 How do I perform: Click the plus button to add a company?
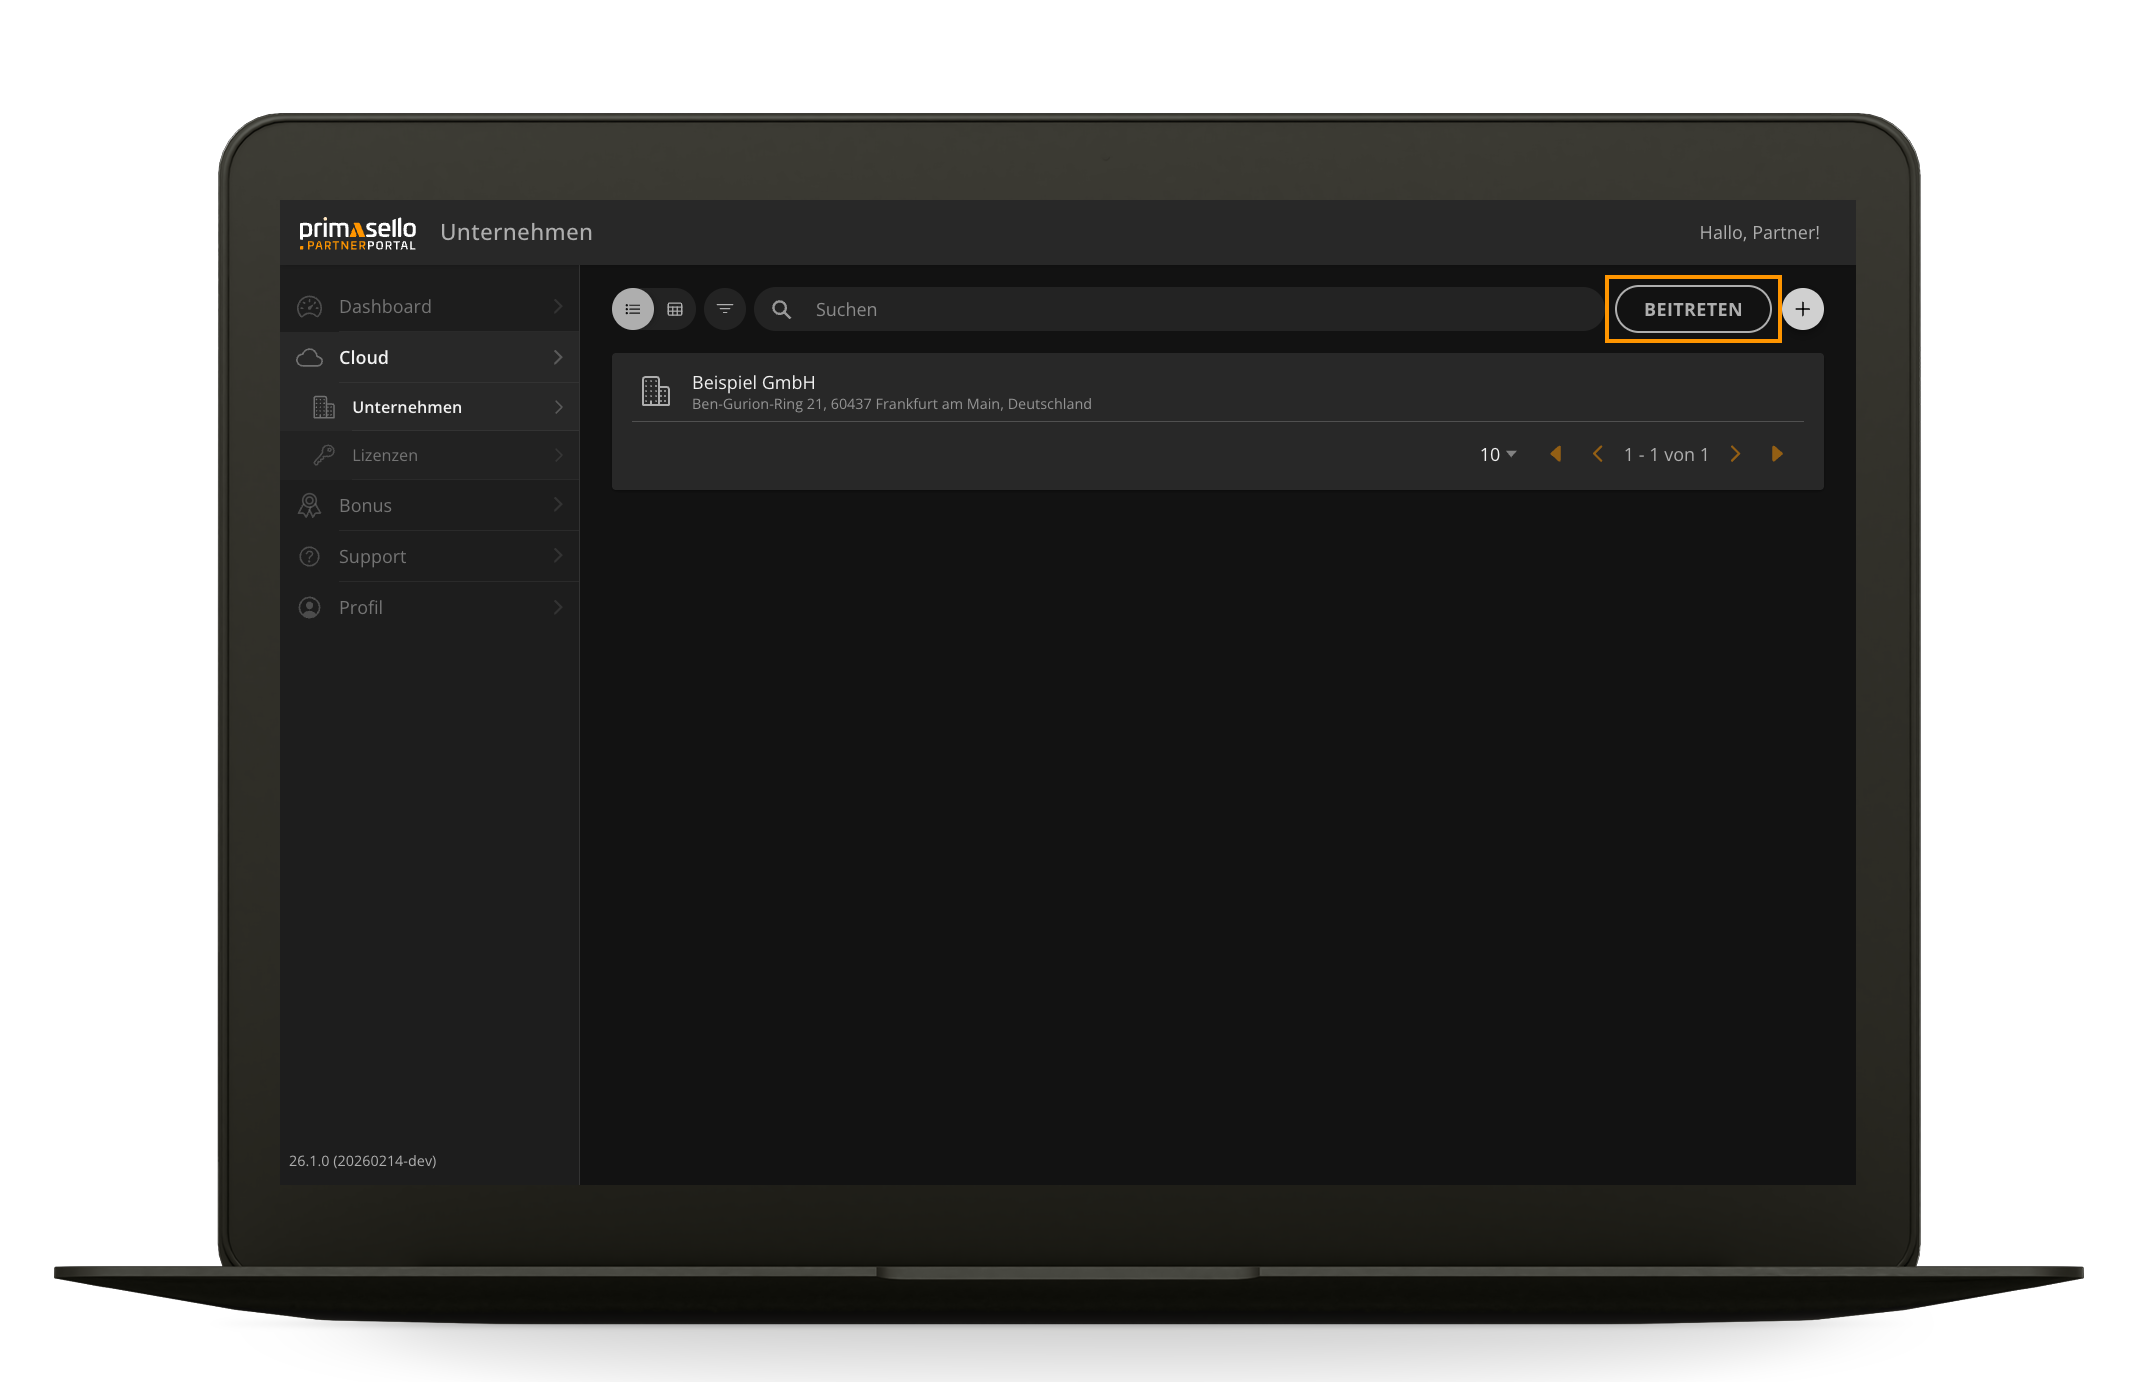tap(1803, 309)
